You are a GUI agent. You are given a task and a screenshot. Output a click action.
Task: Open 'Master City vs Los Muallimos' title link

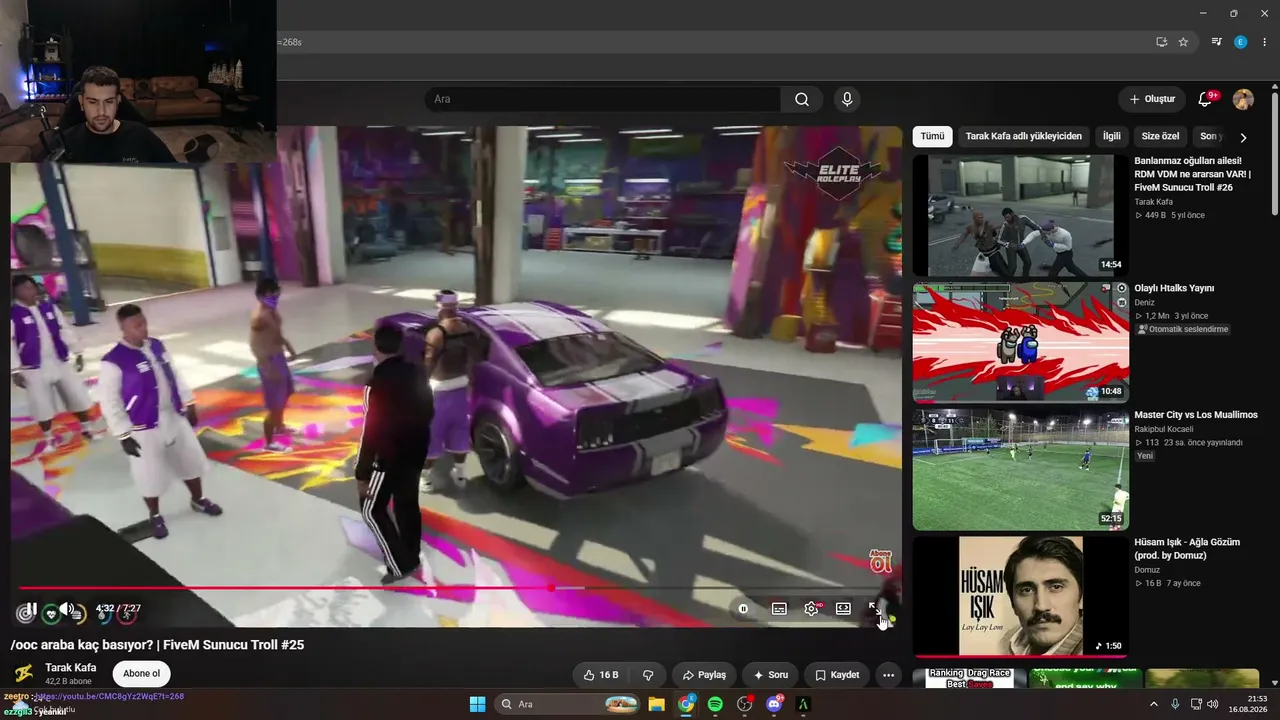(1196, 415)
